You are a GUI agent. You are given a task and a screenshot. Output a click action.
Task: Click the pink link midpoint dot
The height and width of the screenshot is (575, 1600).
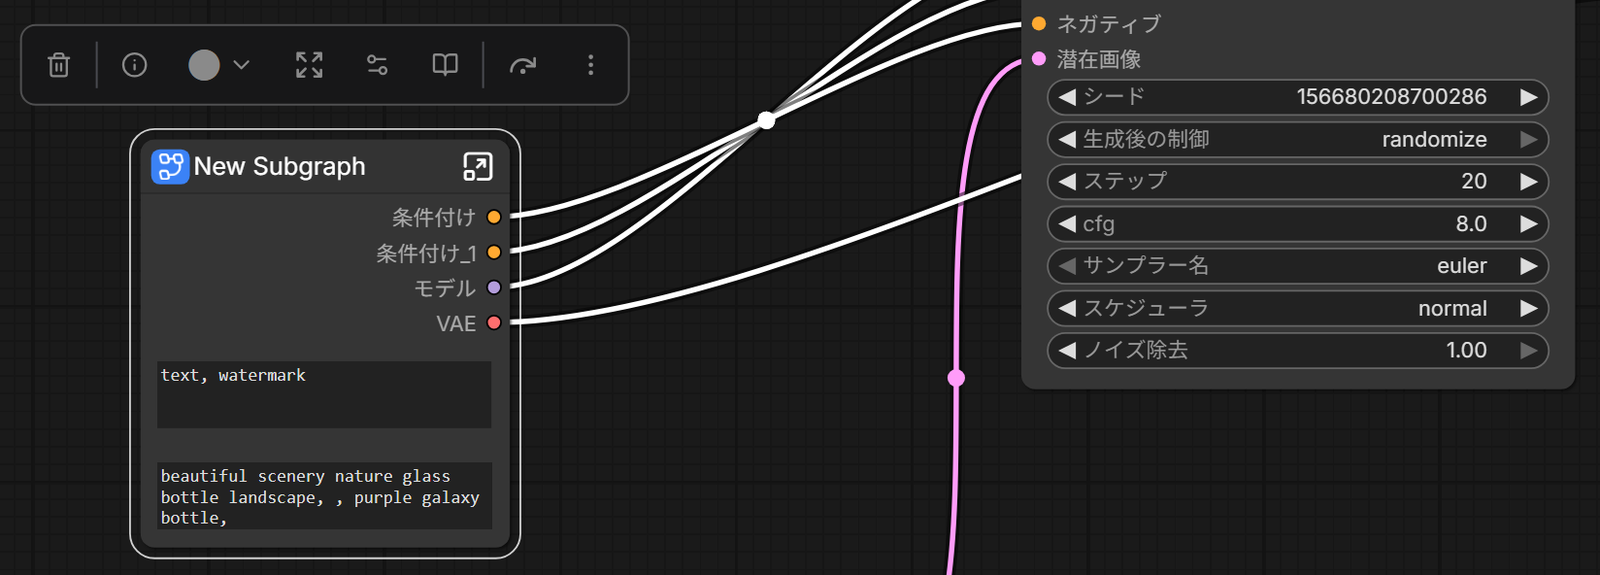pyautogui.click(x=956, y=378)
